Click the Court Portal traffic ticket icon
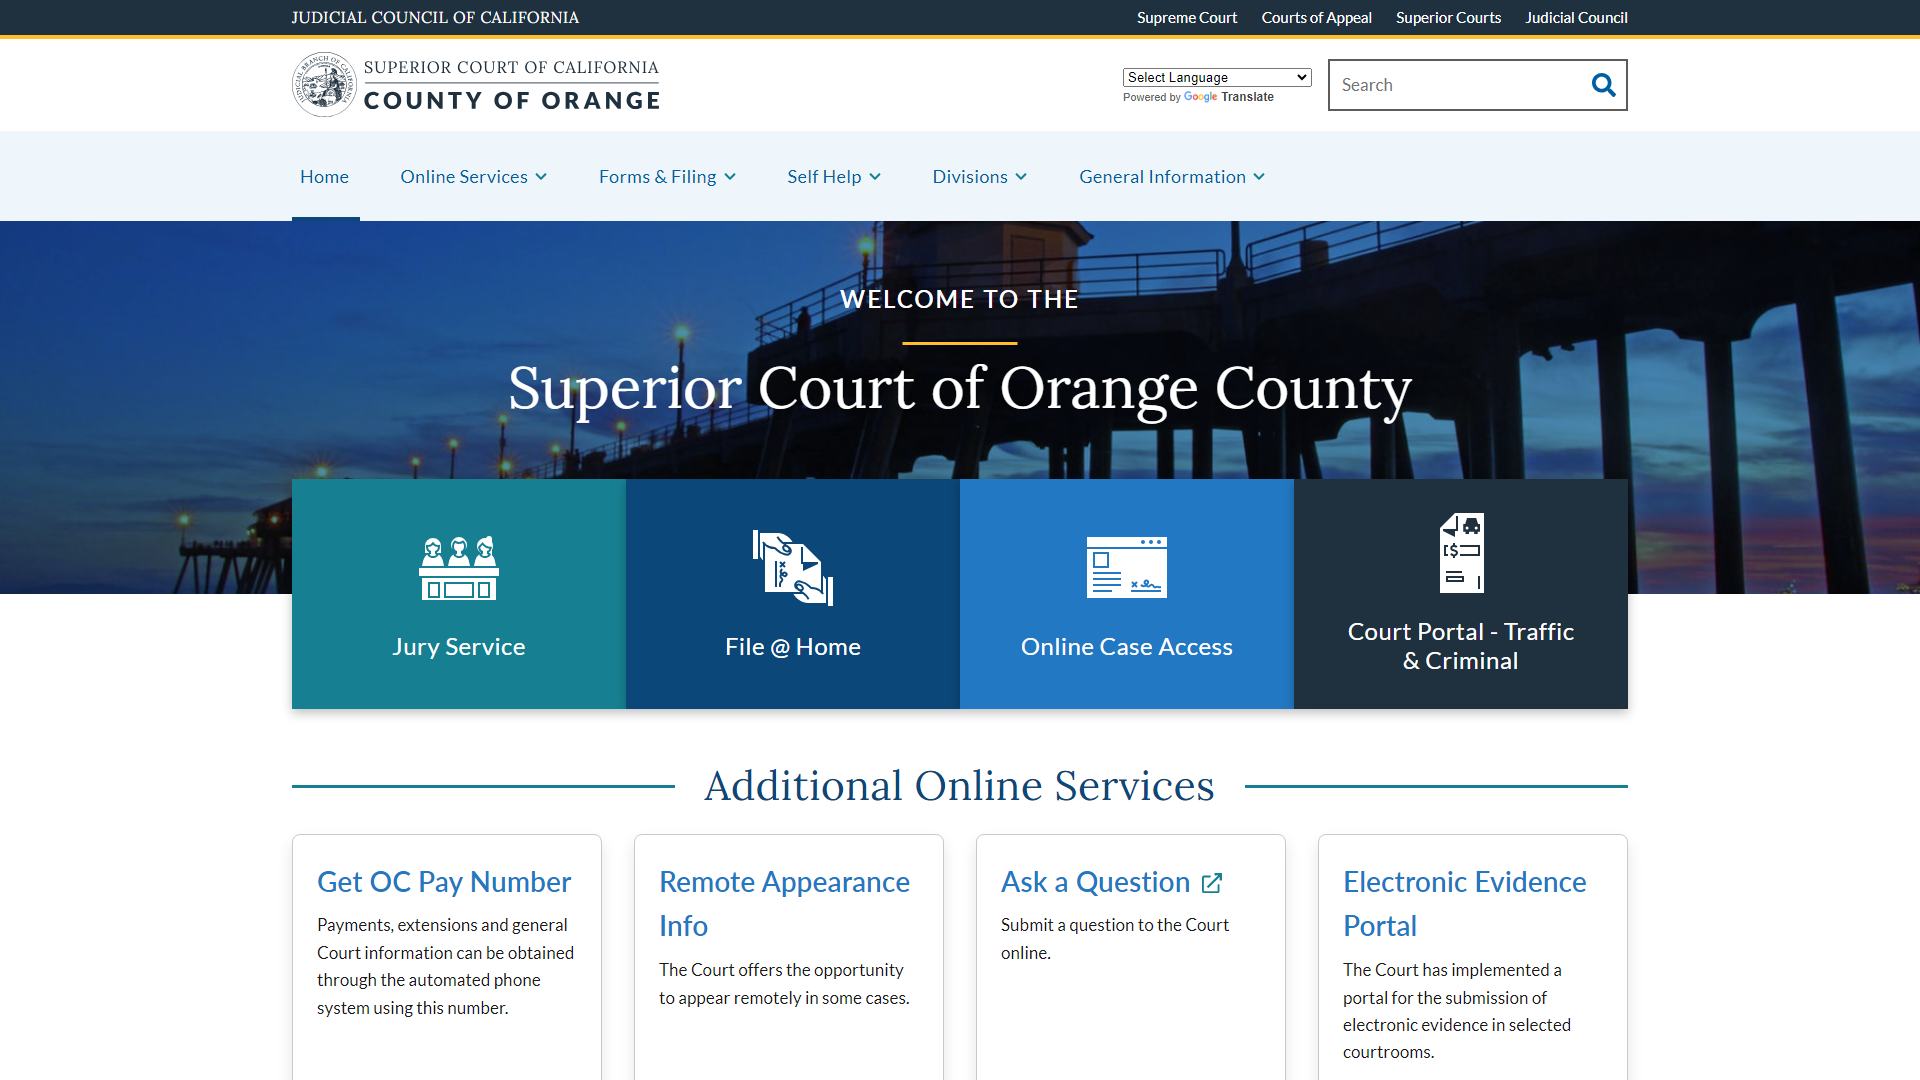 tap(1461, 553)
